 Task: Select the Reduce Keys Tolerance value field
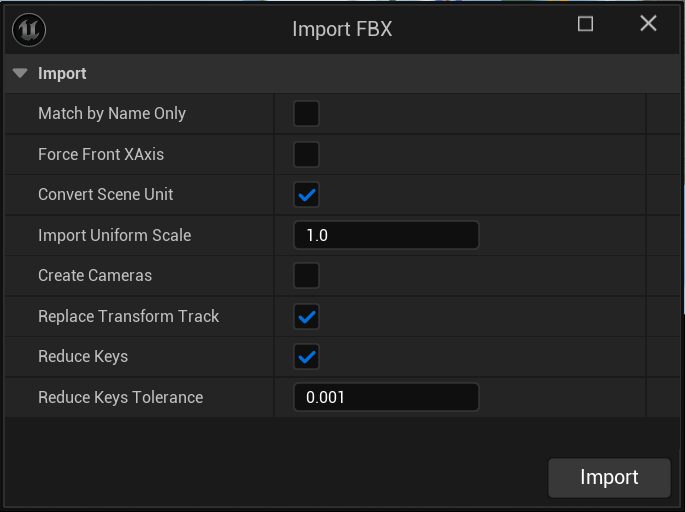click(386, 397)
